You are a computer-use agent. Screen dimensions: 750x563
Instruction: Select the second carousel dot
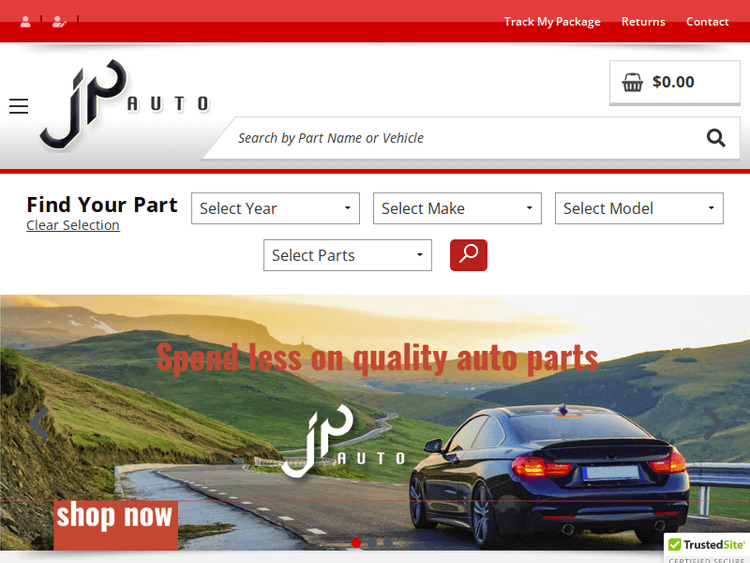point(372,543)
